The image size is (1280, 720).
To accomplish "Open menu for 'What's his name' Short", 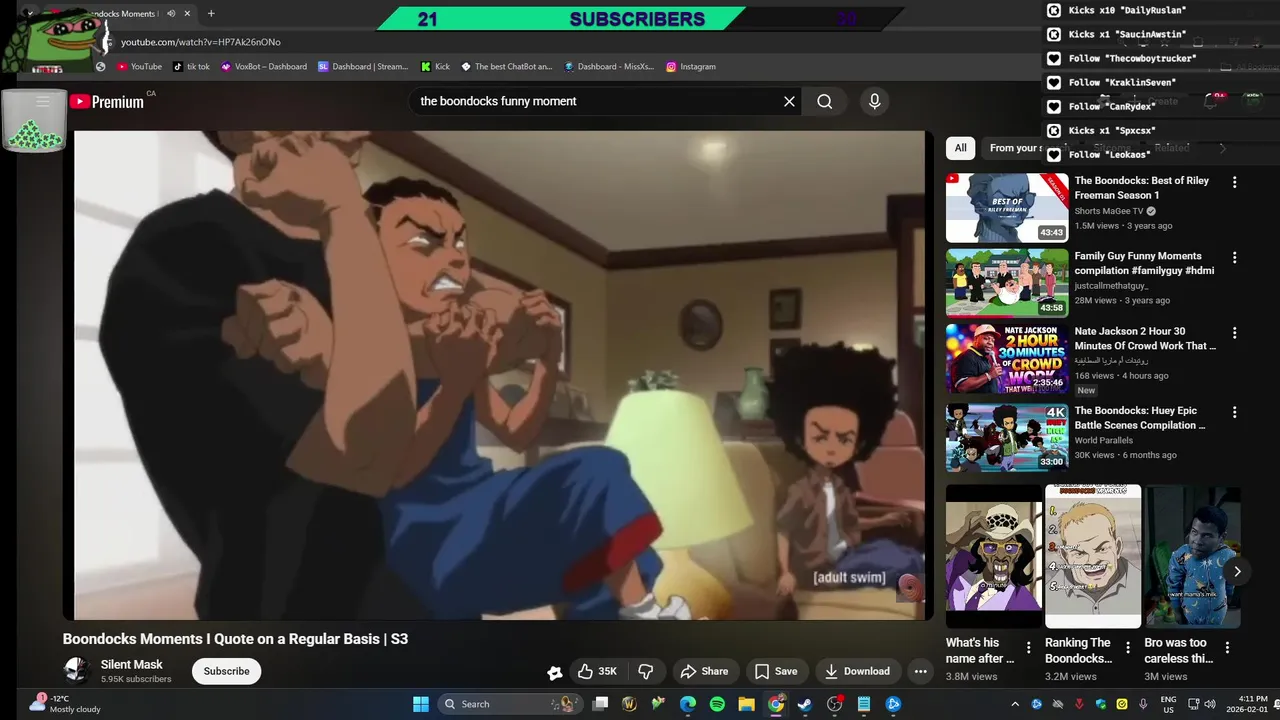I will [x=1028, y=648].
